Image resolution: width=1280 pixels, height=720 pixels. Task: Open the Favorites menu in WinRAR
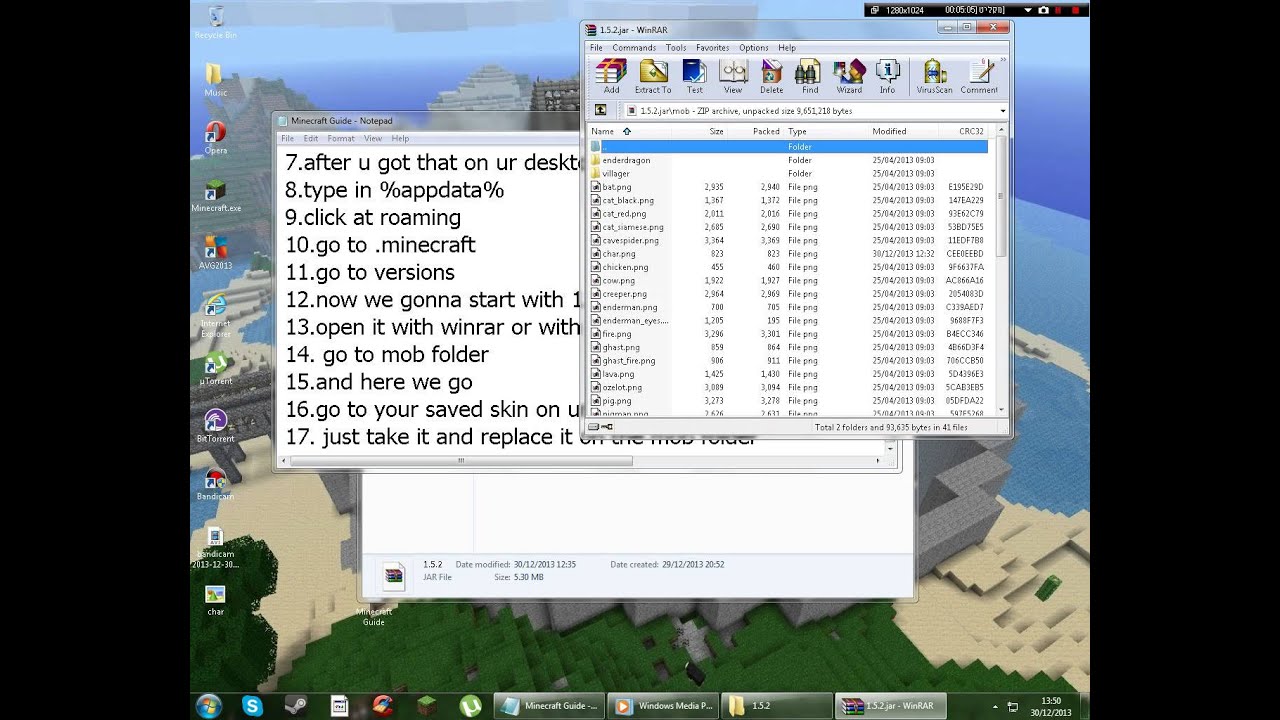(712, 47)
